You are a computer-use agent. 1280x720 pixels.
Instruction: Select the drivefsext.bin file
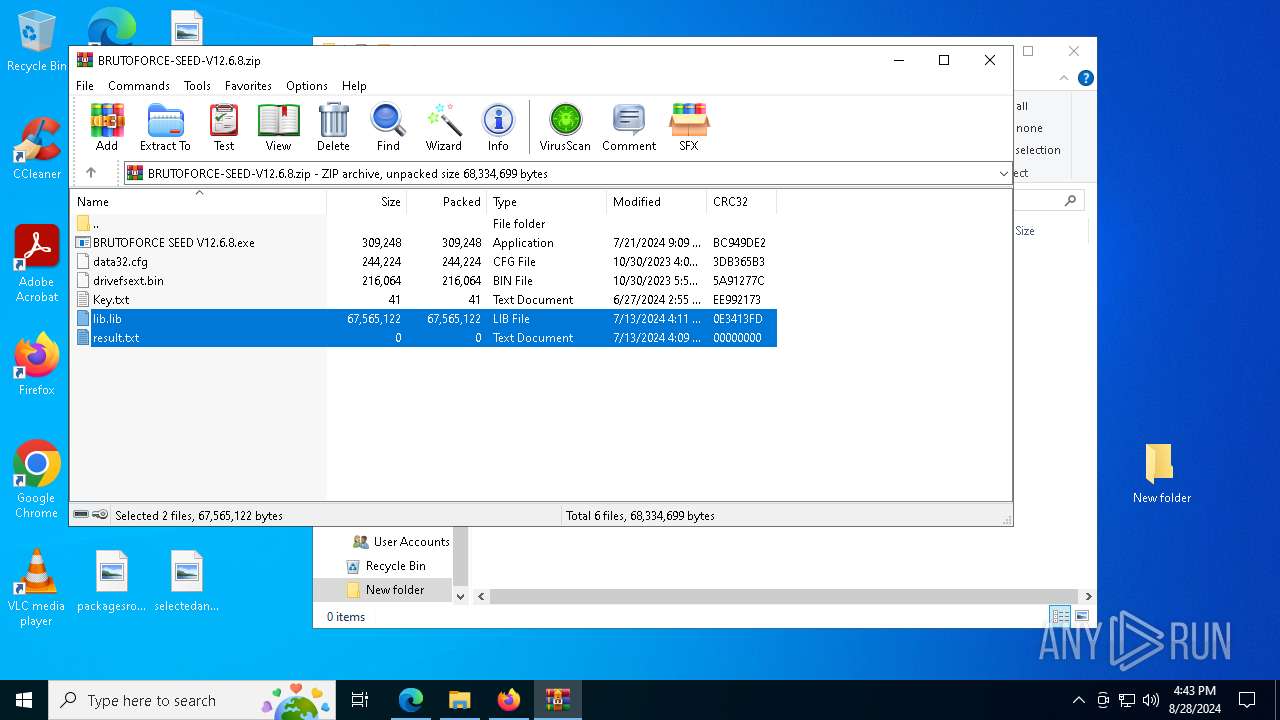(425, 281)
